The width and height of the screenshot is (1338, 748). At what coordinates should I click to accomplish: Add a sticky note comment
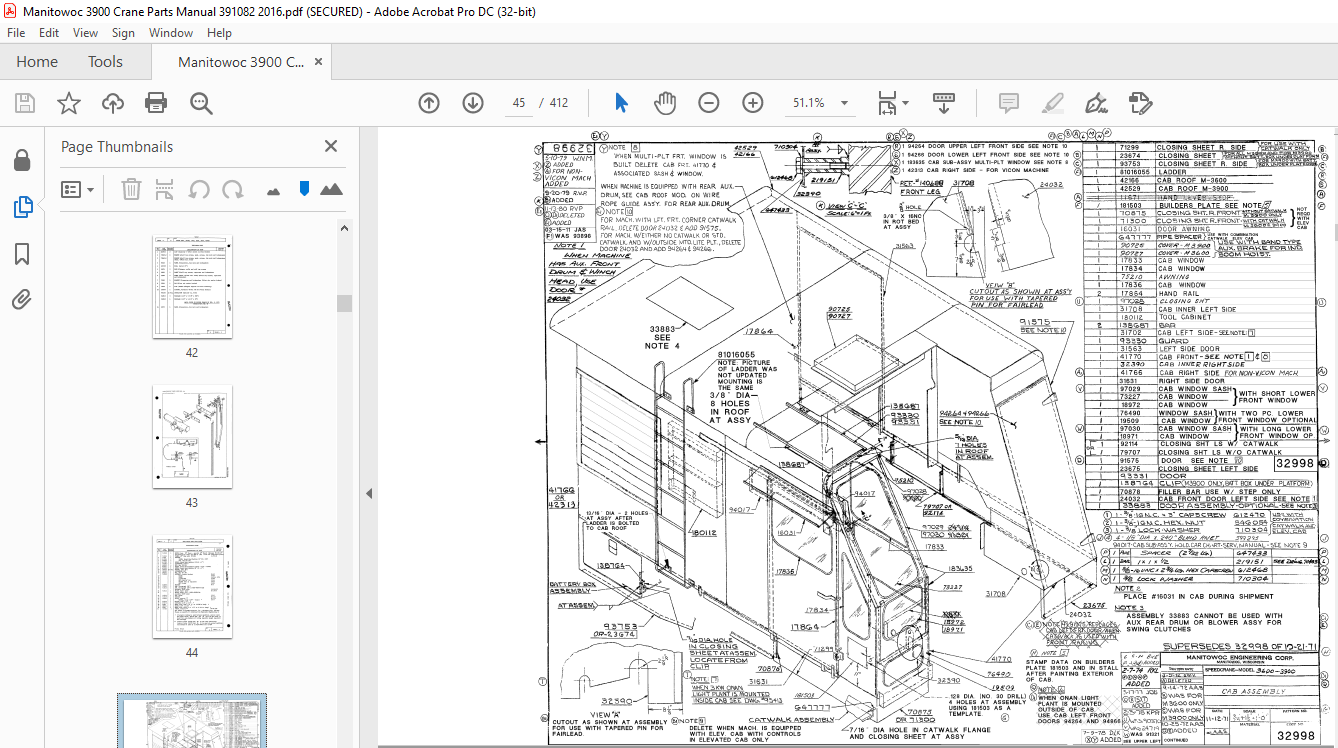click(1008, 103)
